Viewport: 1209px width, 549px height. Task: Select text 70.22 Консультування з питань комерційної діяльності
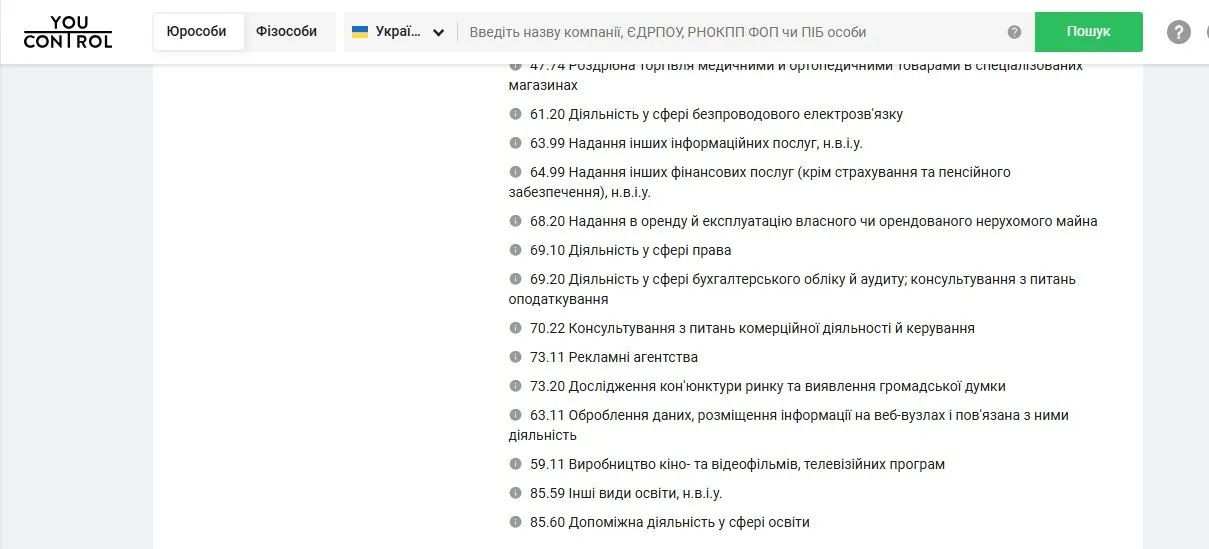[x=752, y=328]
